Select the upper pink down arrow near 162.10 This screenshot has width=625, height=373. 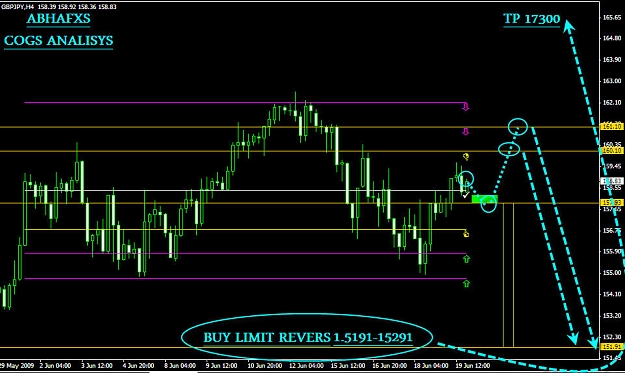466,106
